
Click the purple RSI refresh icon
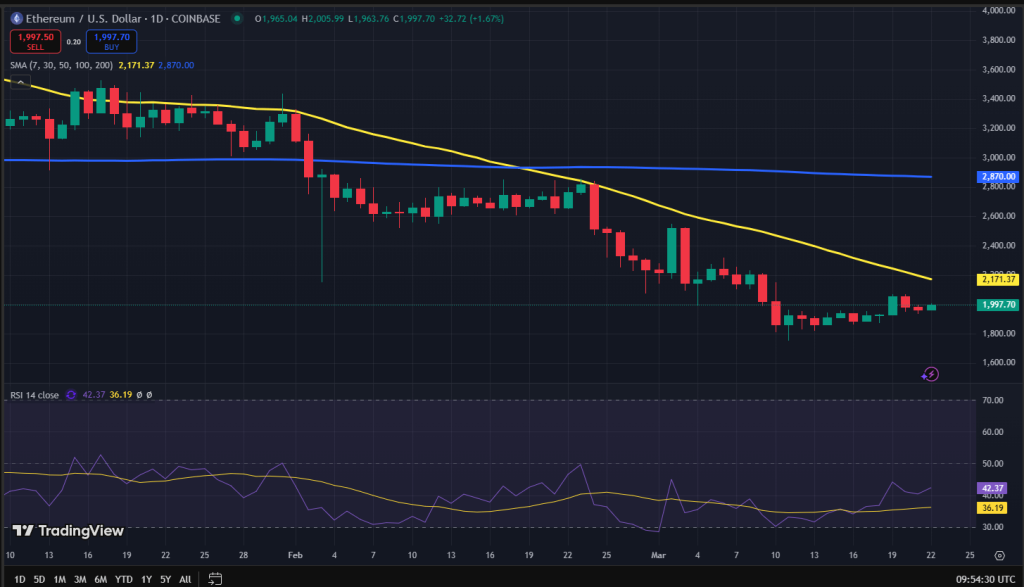click(x=71, y=395)
